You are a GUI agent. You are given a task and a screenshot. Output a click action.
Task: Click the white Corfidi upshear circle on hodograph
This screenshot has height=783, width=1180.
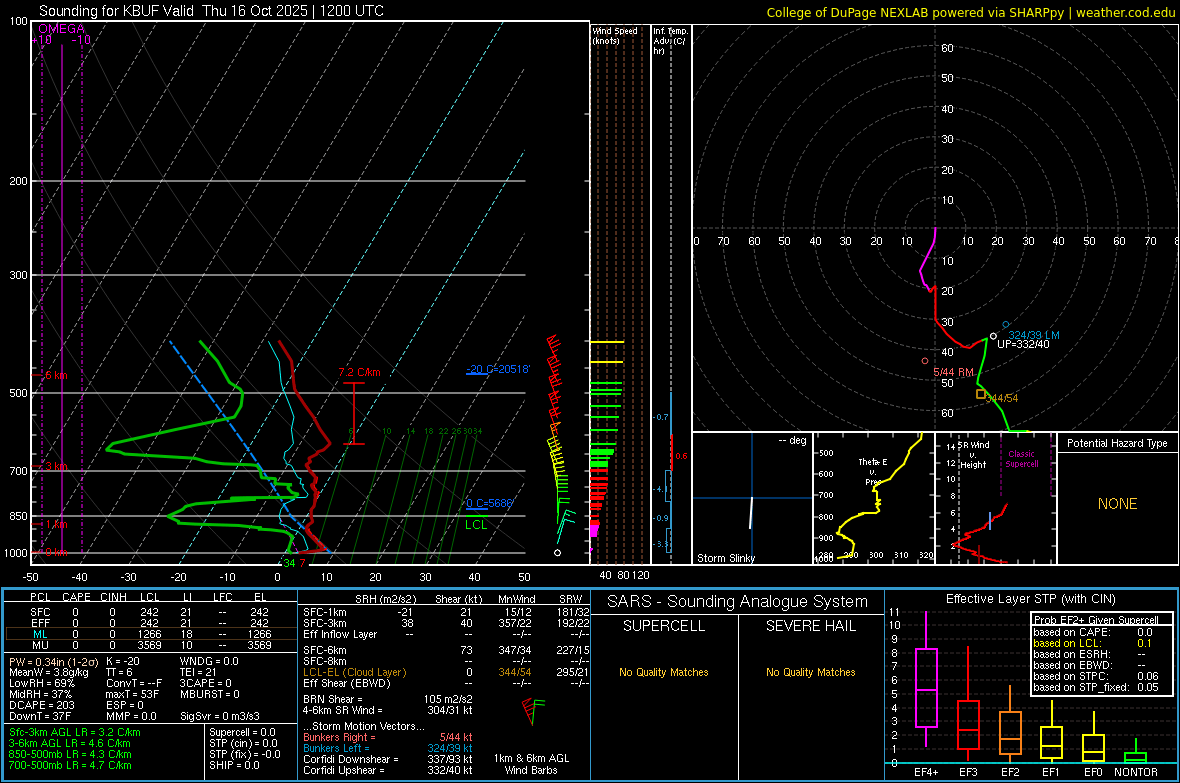tap(993, 337)
